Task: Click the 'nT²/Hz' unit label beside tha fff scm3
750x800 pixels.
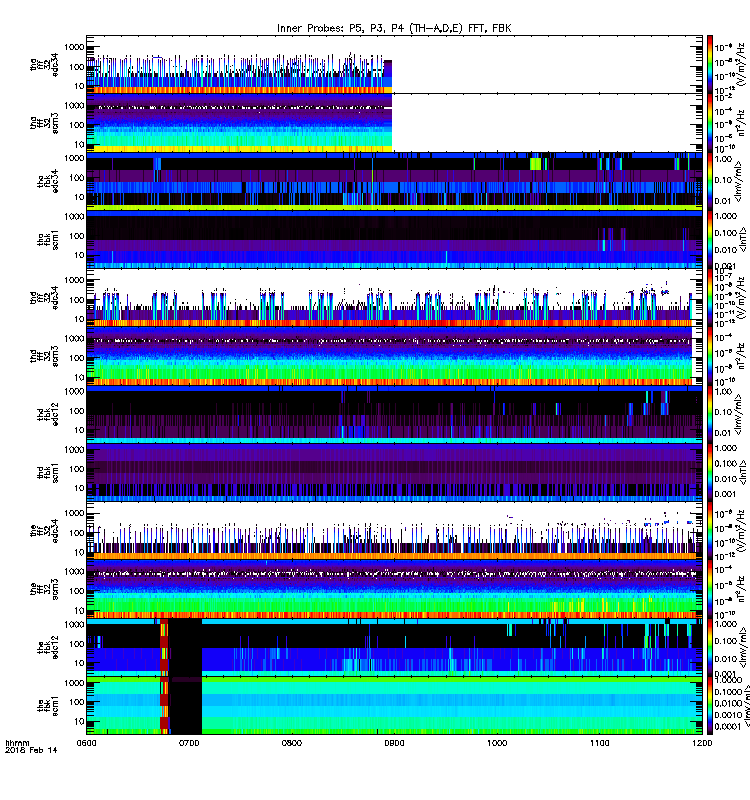Action: coord(741,123)
